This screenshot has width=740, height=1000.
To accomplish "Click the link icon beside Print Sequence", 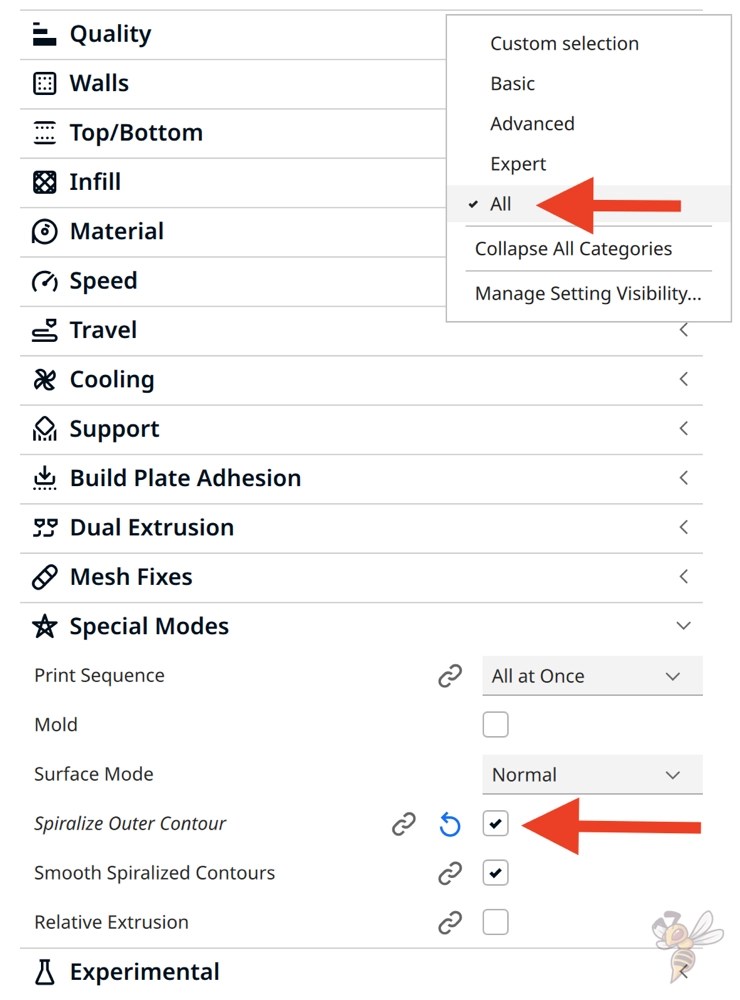I will click(x=449, y=675).
